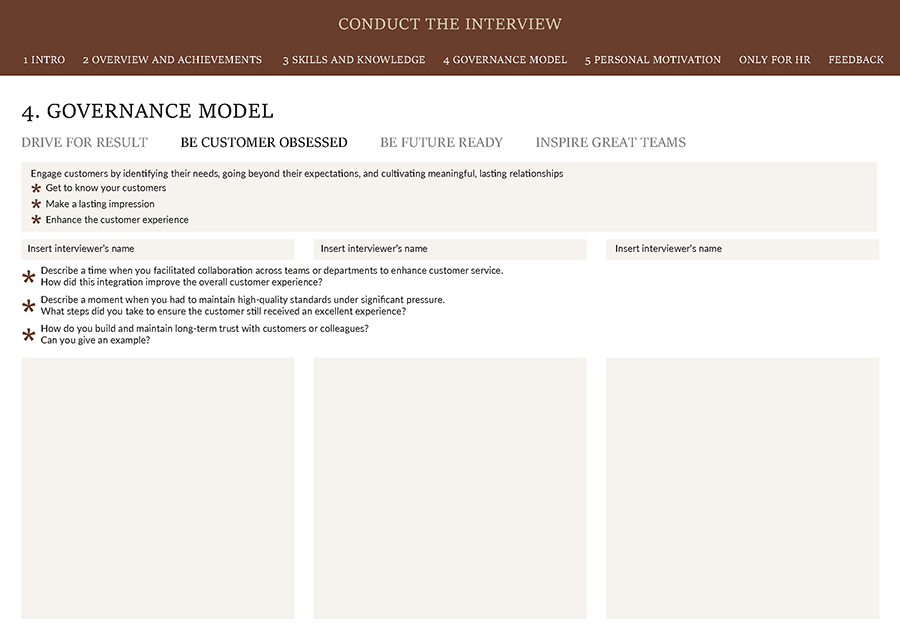Click asterisk beside 'Get to know your customers'
This screenshot has height=636, width=900.
point(36,188)
